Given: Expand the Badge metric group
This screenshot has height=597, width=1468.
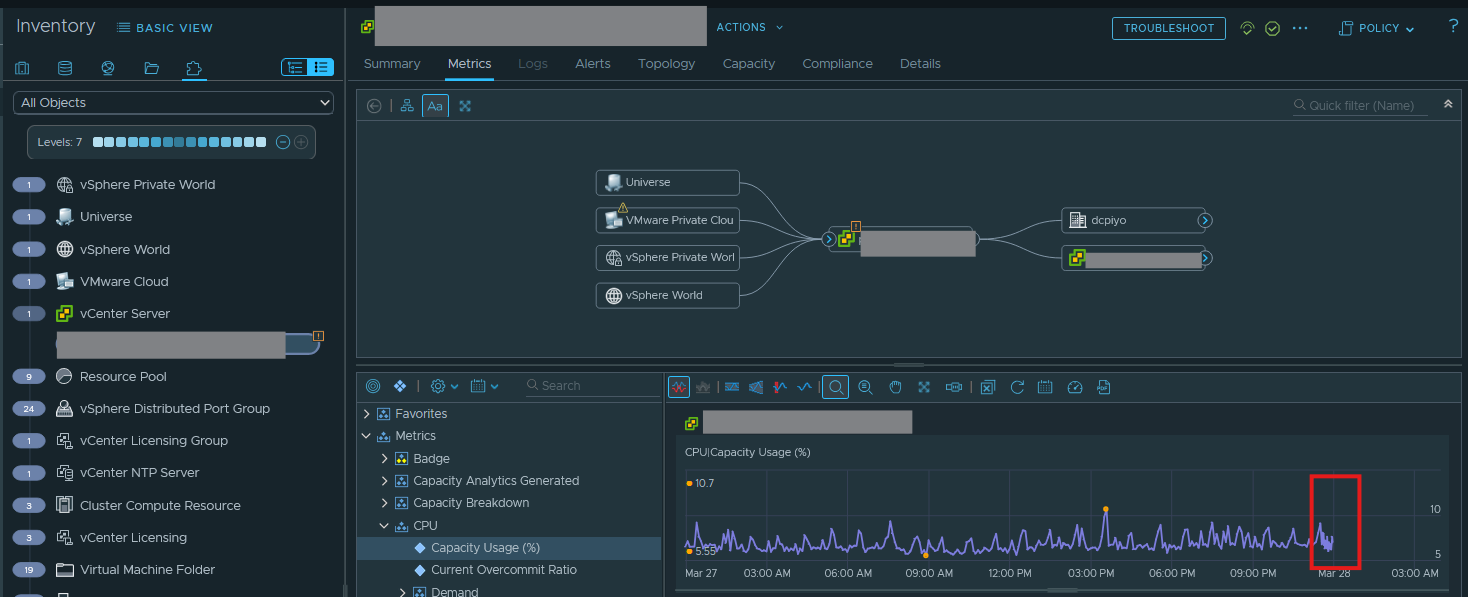Looking at the screenshot, I should pyautogui.click(x=385, y=459).
